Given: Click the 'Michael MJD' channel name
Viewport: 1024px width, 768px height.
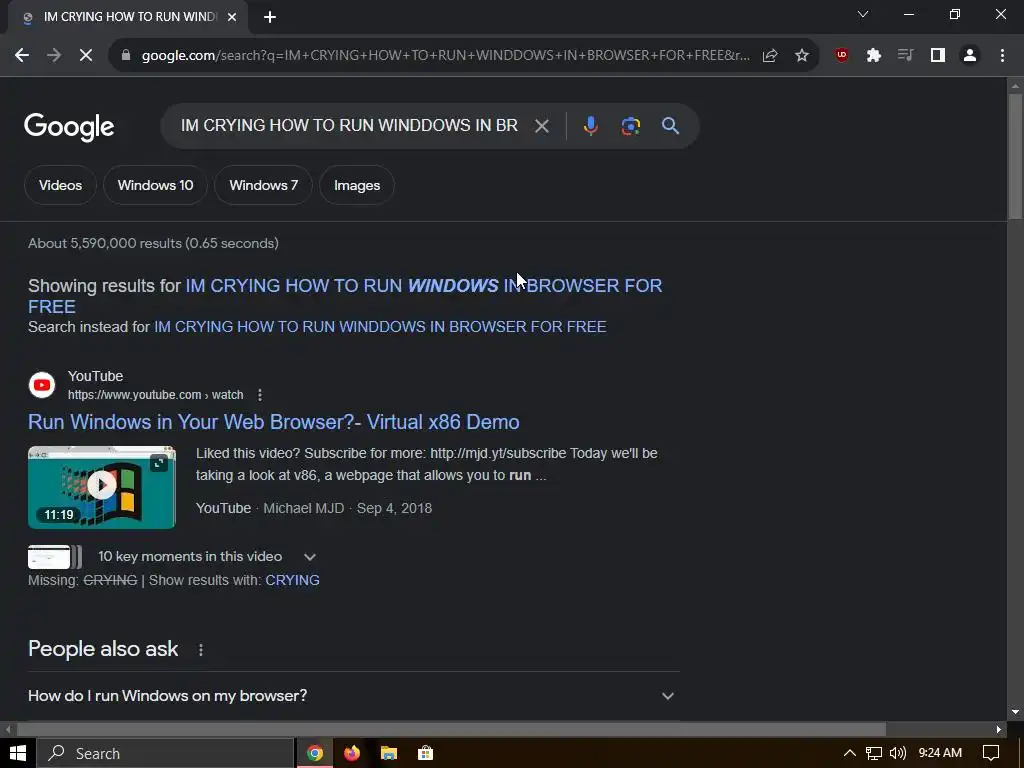Looking at the screenshot, I should tap(304, 508).
